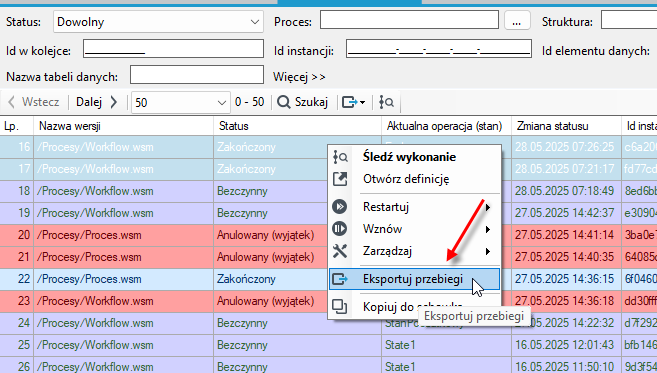The width and height of the screenshot is (657, 373).
Task: Select row 16 /Procesy/Workflow.wsm
Action: [95, 147]
